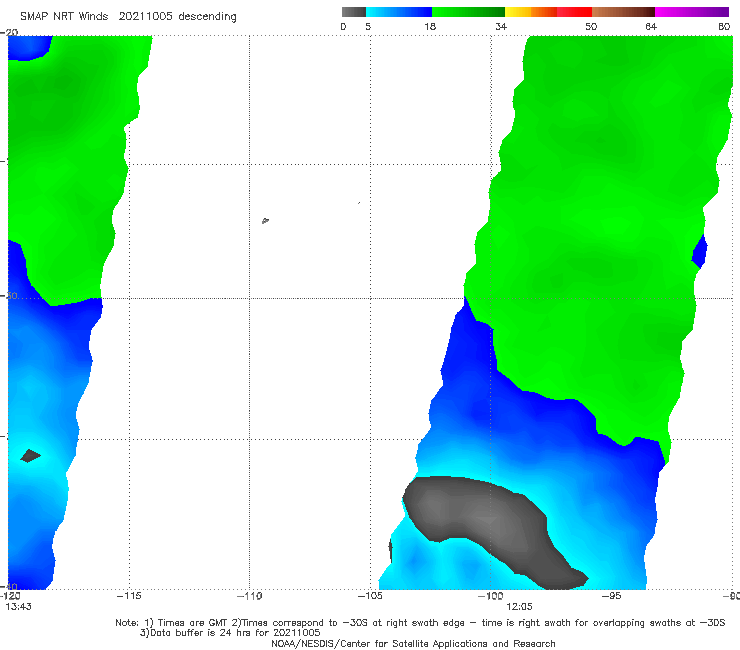Click the yellow-orange segment of the color bar
This screenshot has width=740, height=650.
click(531, 12)
